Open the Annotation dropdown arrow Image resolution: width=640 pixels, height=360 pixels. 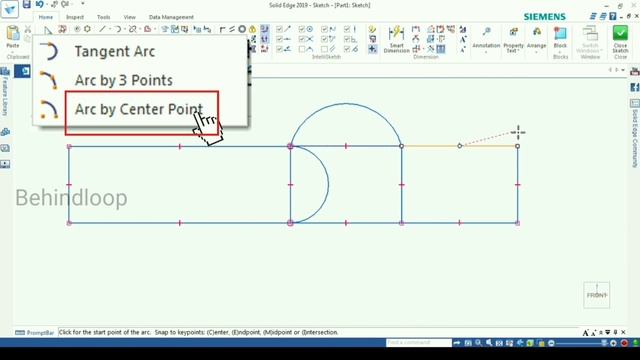[x=486, y=52]
